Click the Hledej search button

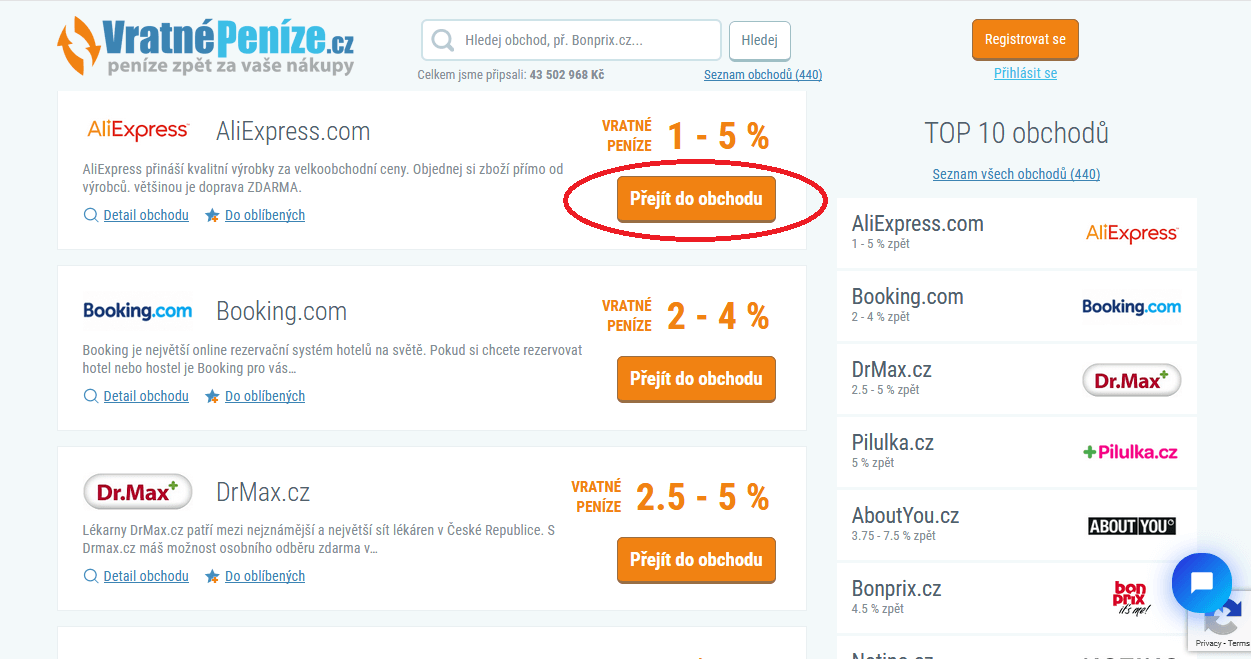760,40
